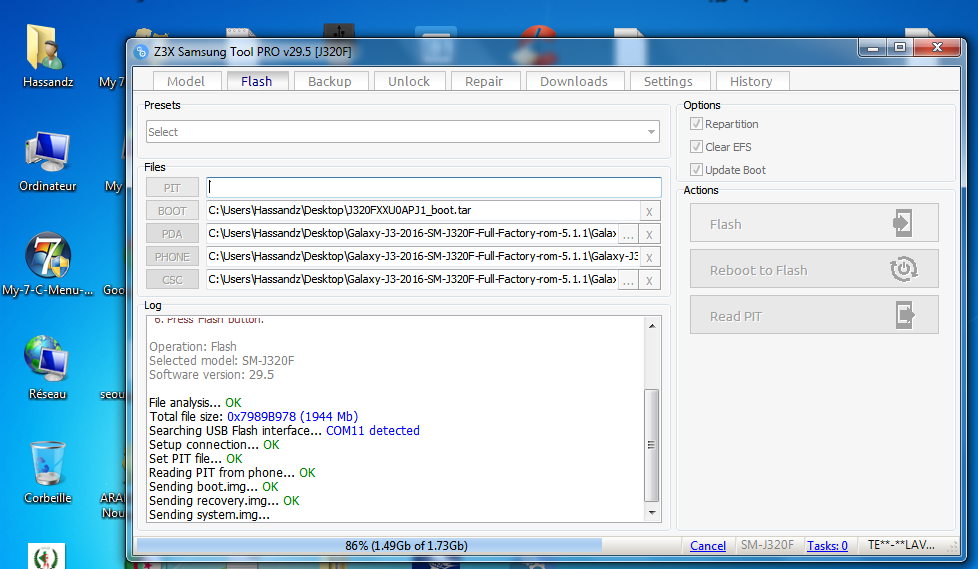Image resolution: width=978 pixels, height=569 pixels.
Task: Switch to the History tab
Action: point(751,81)
